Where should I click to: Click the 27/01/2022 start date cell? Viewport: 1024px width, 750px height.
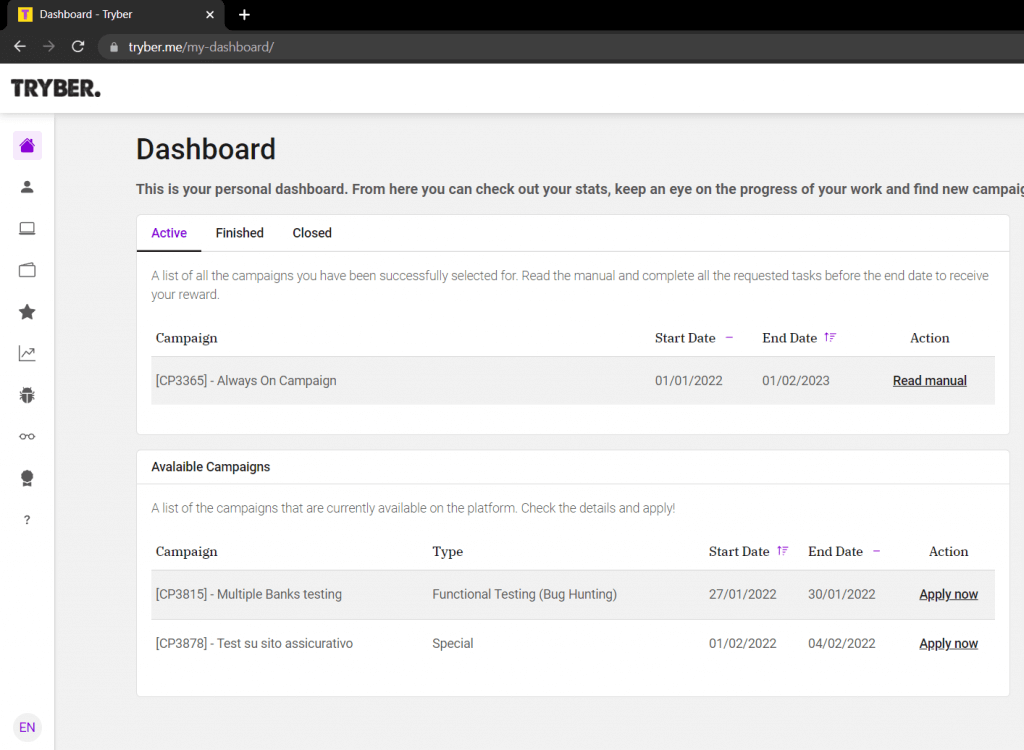[x=743, y=595]
